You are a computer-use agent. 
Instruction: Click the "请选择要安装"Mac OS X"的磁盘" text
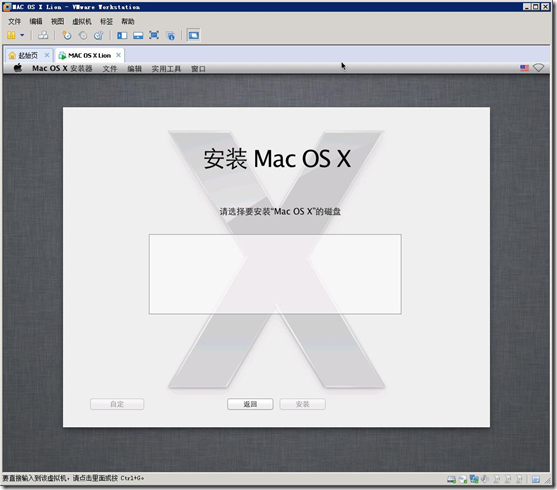(x=280, y=212)
